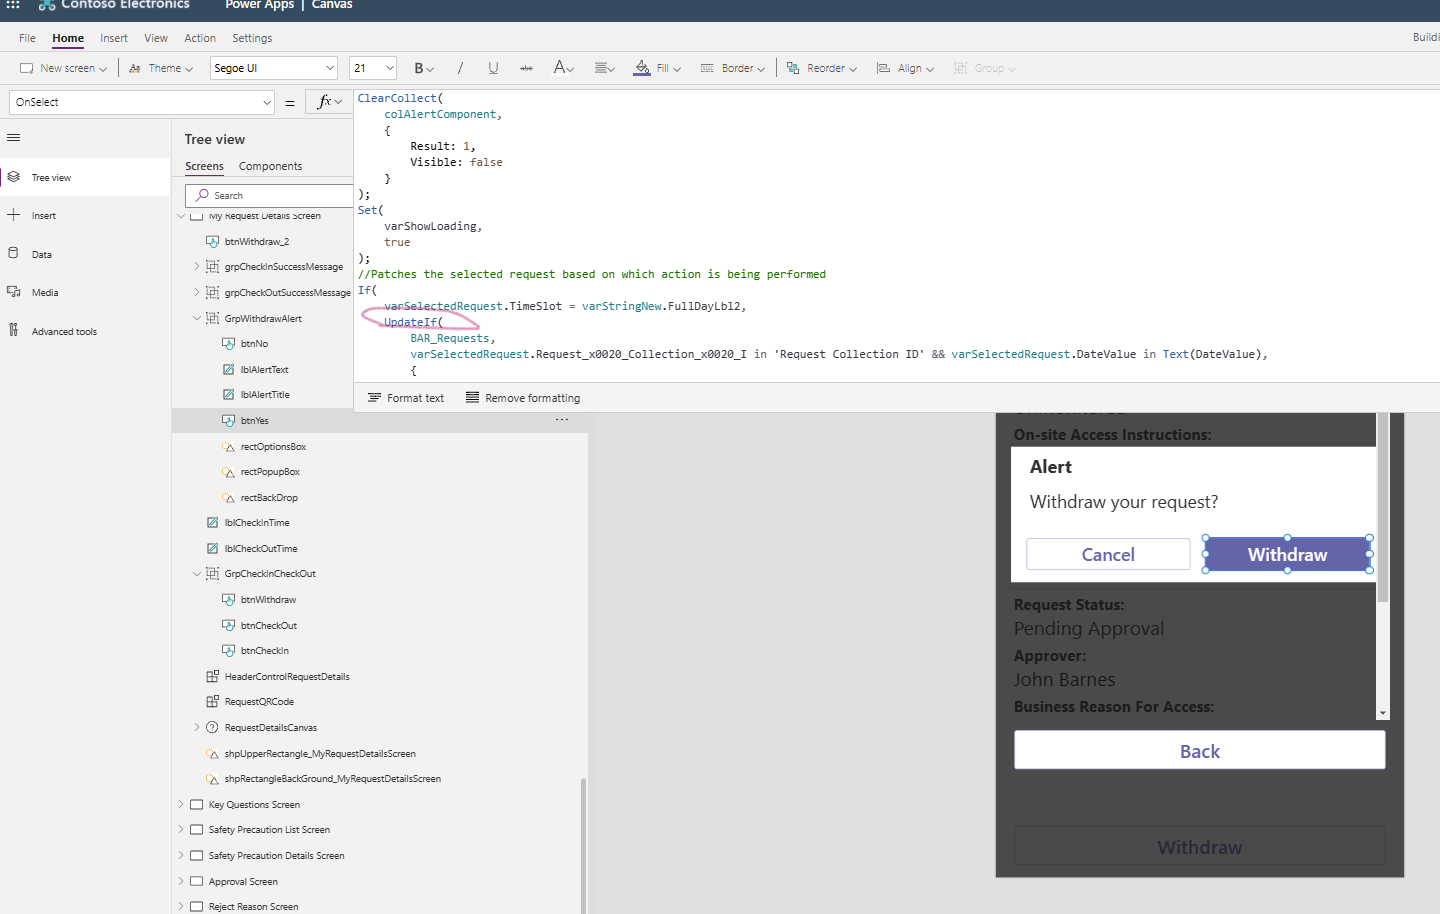Select lblAlertText in tree view
The height and width of the screenshot is (914, 1440).
[x=264, y=369]
